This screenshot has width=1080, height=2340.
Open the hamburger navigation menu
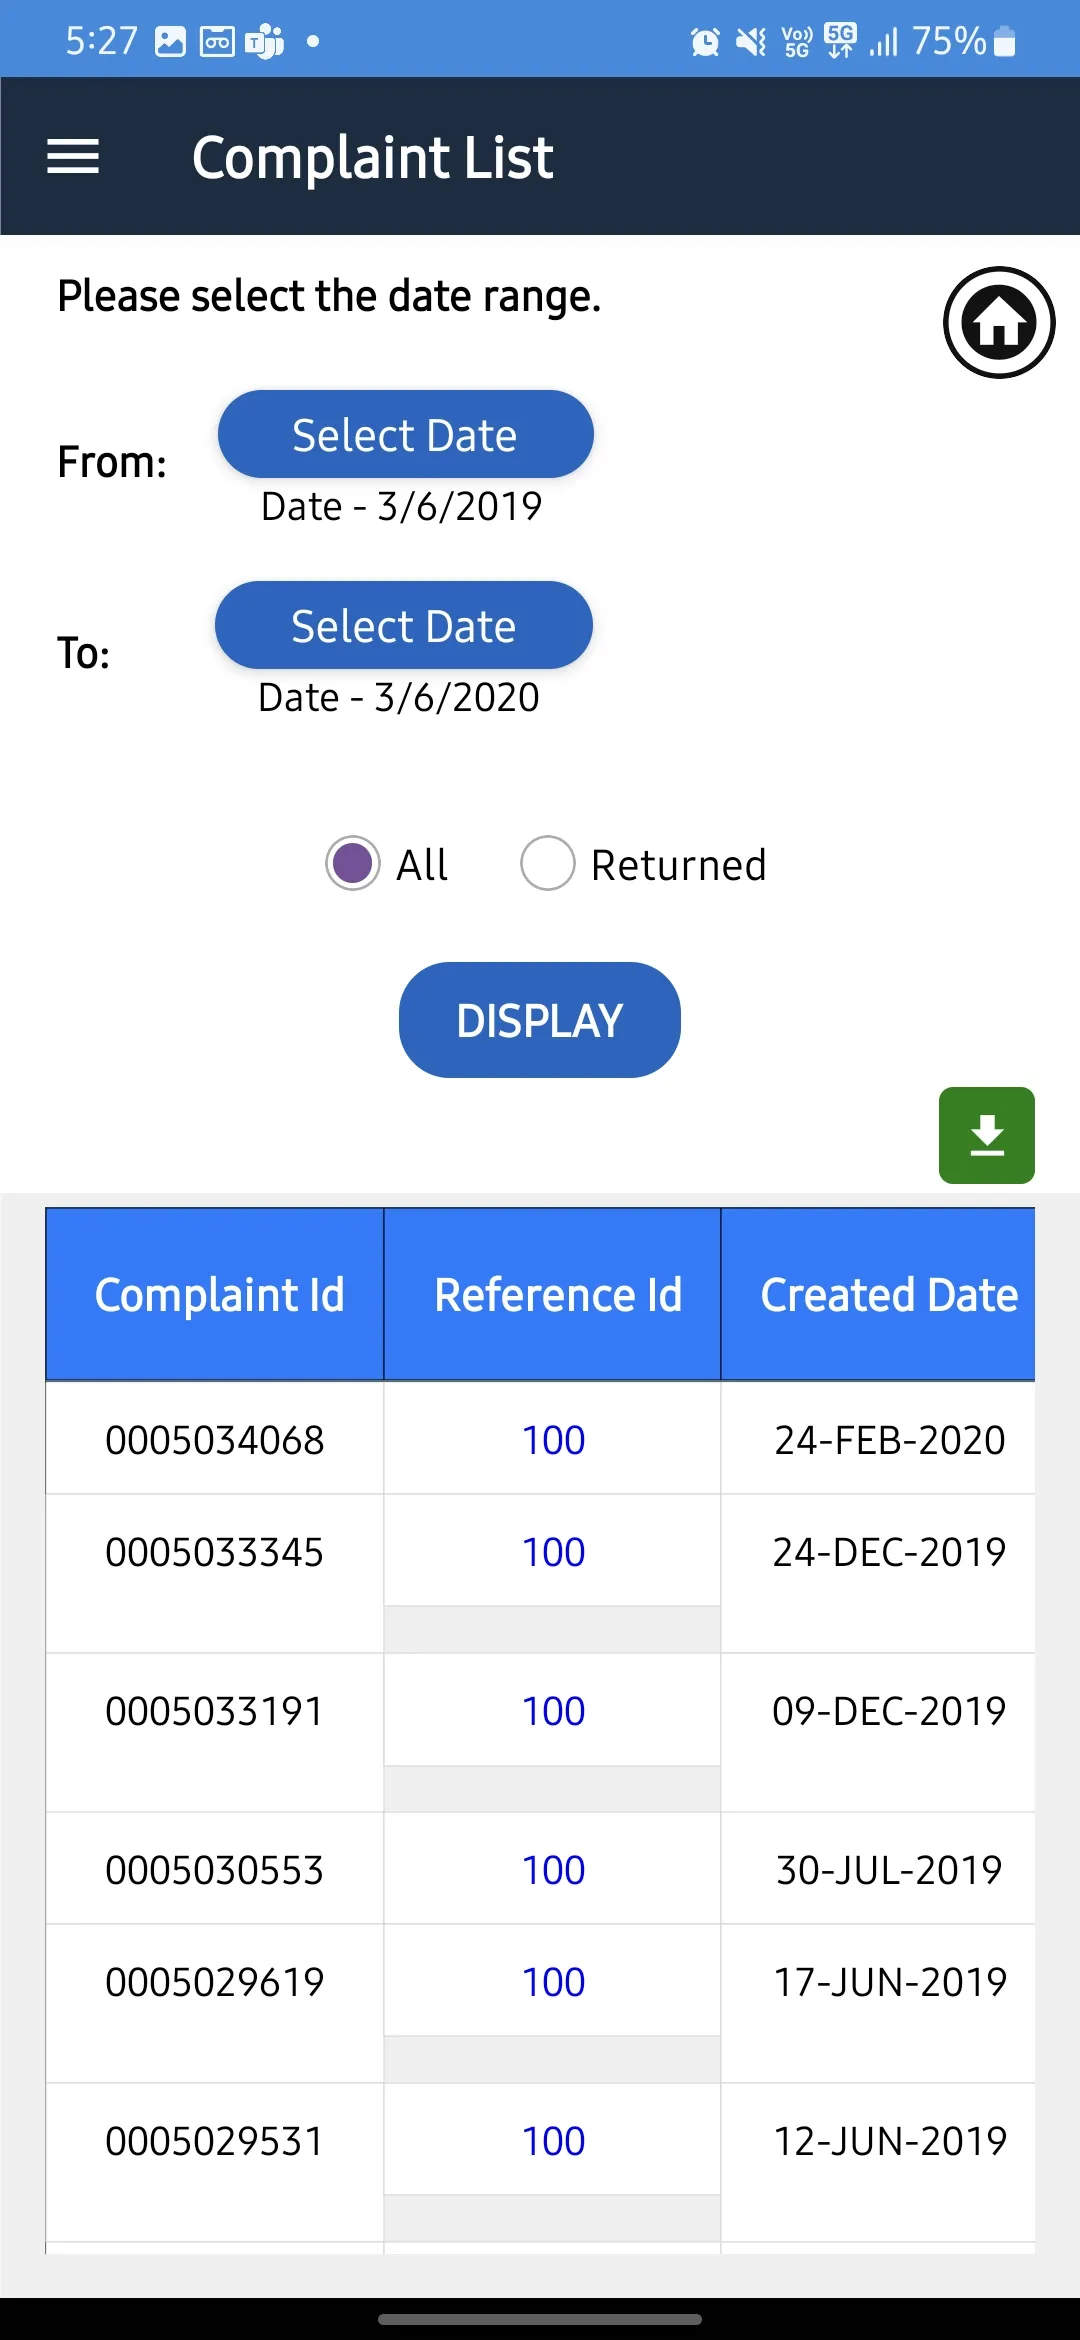pos(73,156)
